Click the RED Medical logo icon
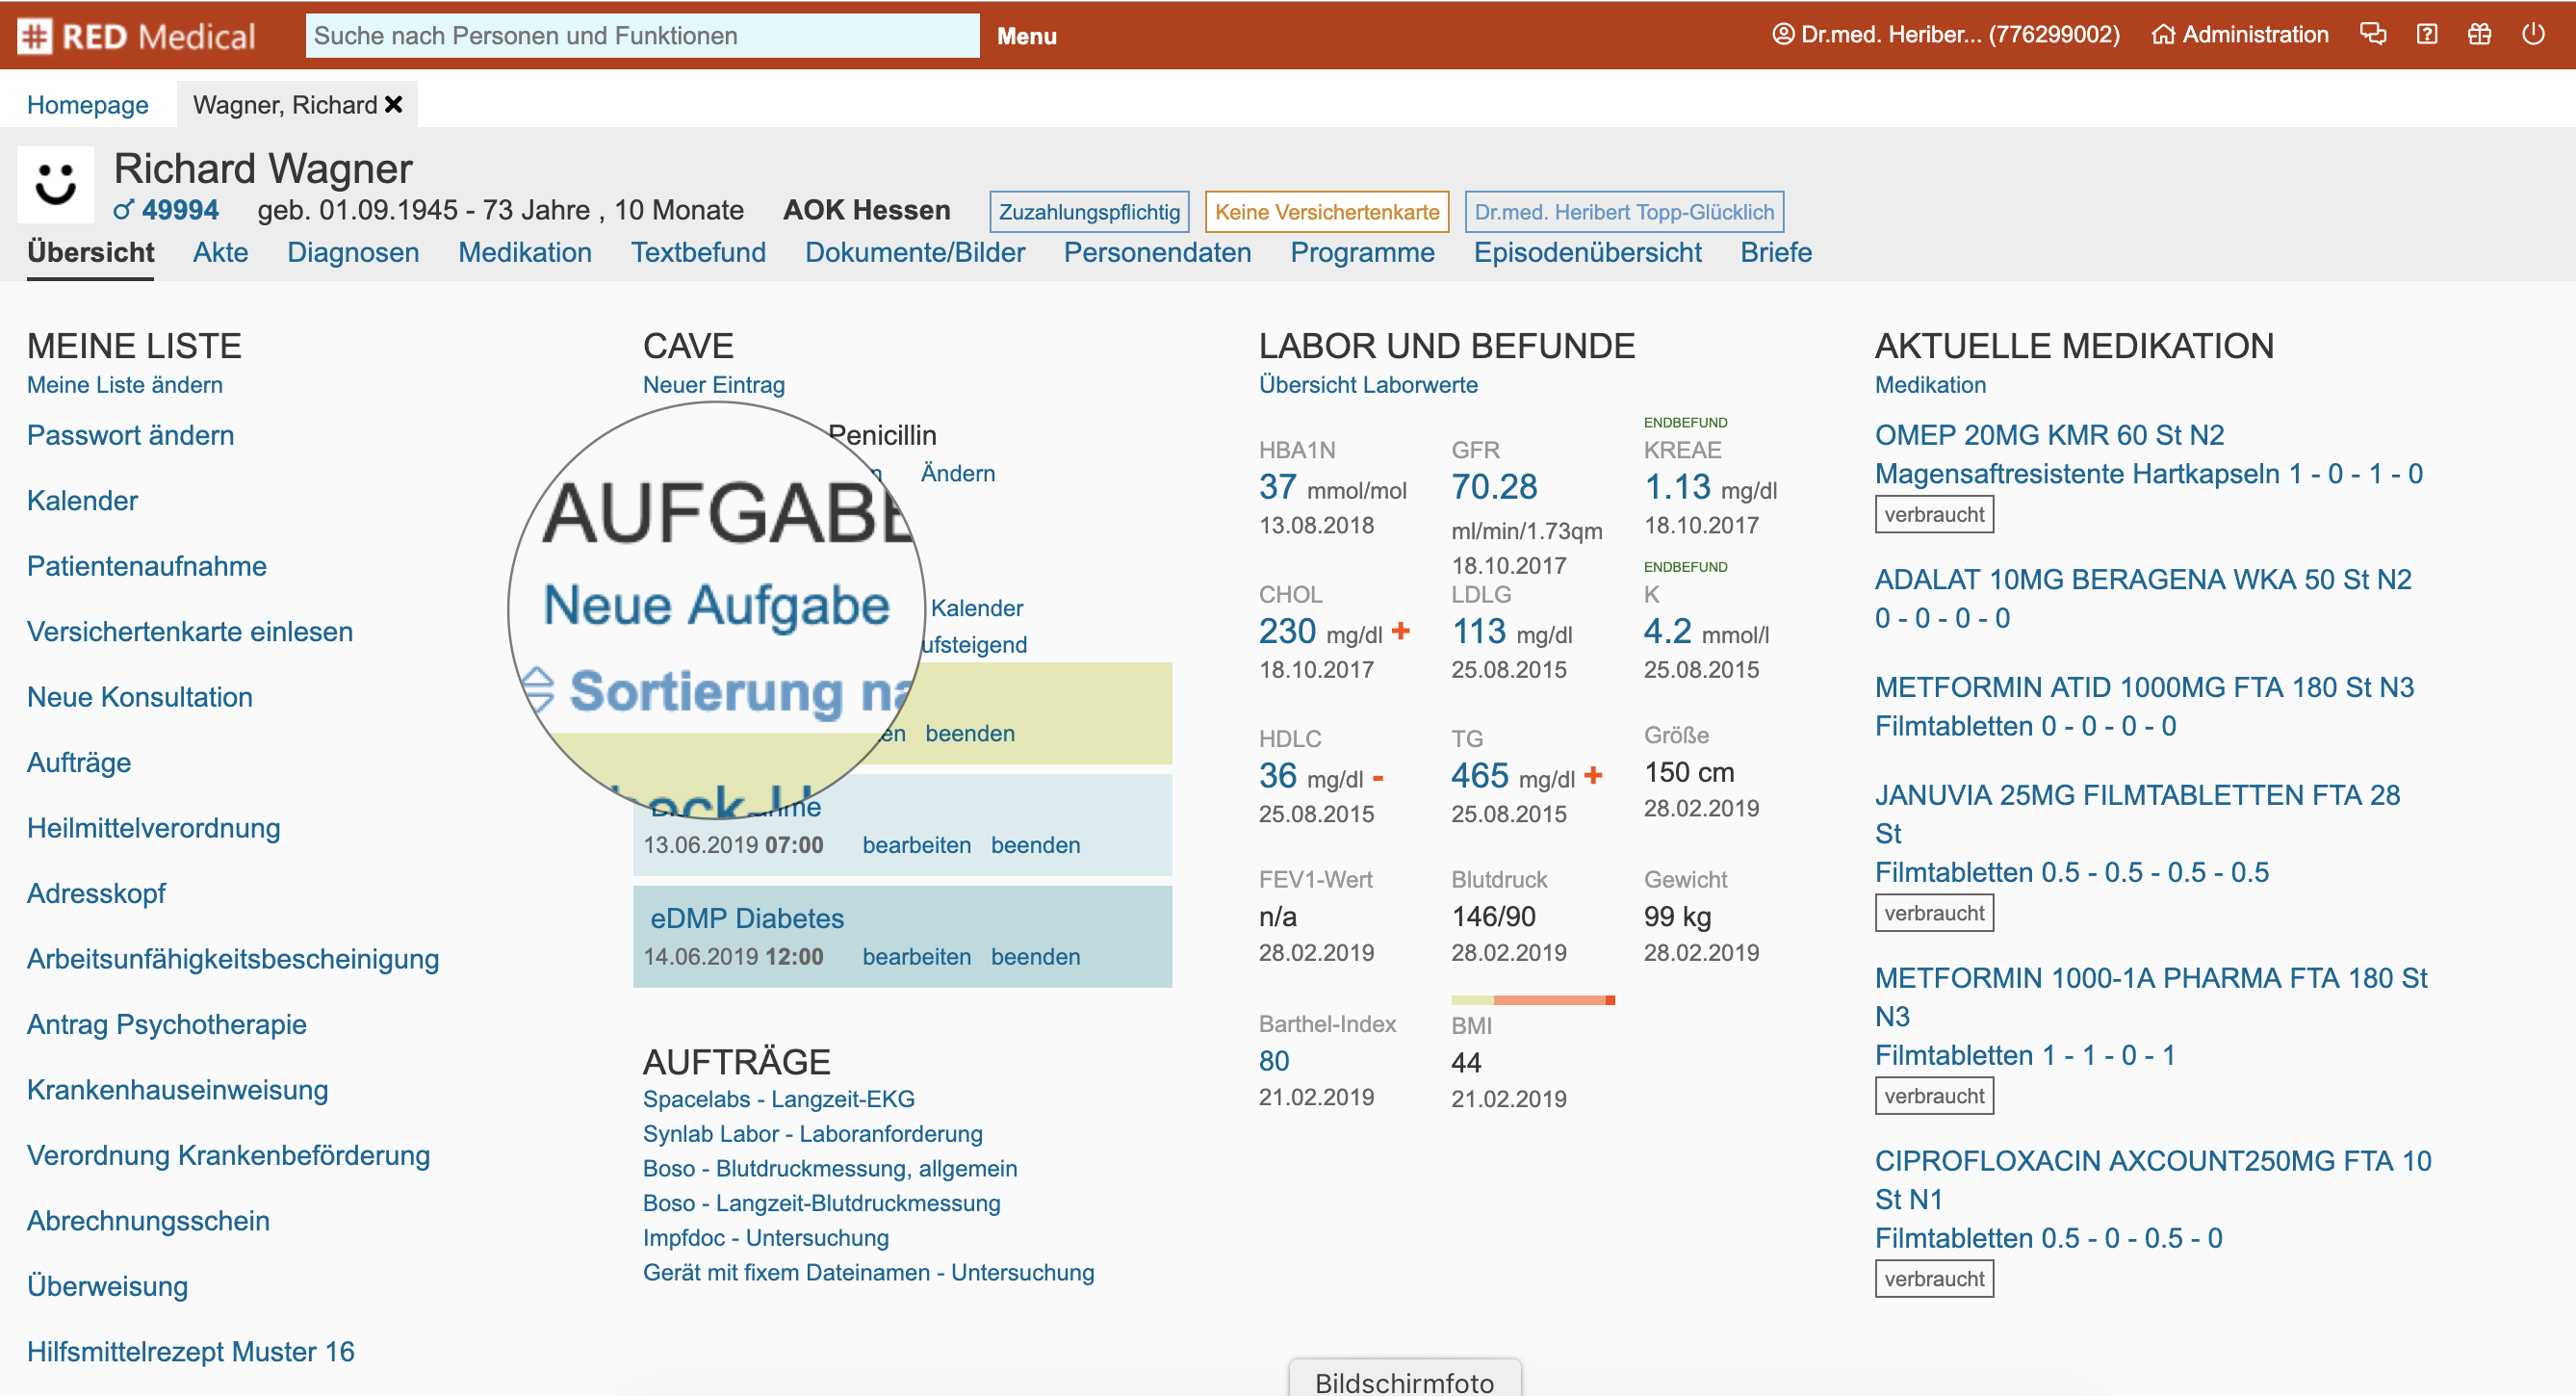 pos(34,36)
